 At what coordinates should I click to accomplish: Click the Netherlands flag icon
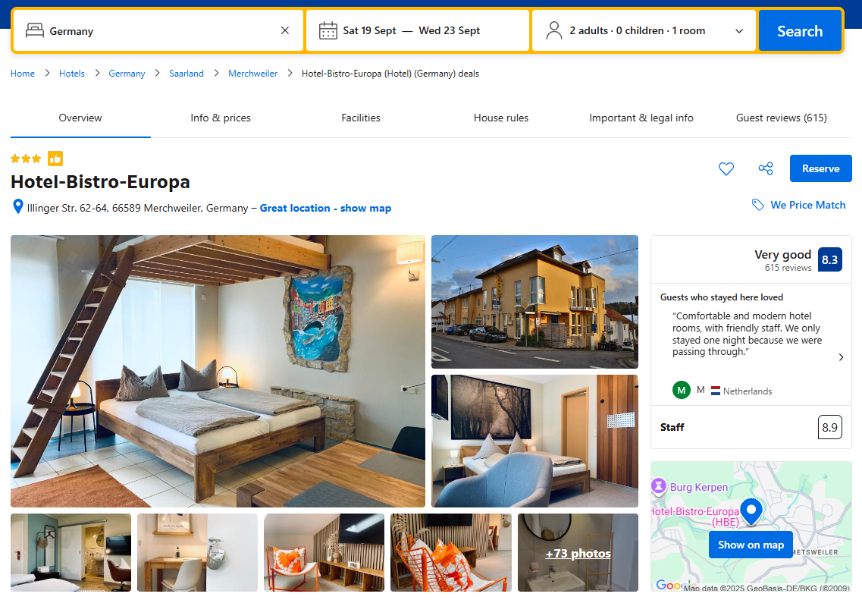tap(715, 390)
